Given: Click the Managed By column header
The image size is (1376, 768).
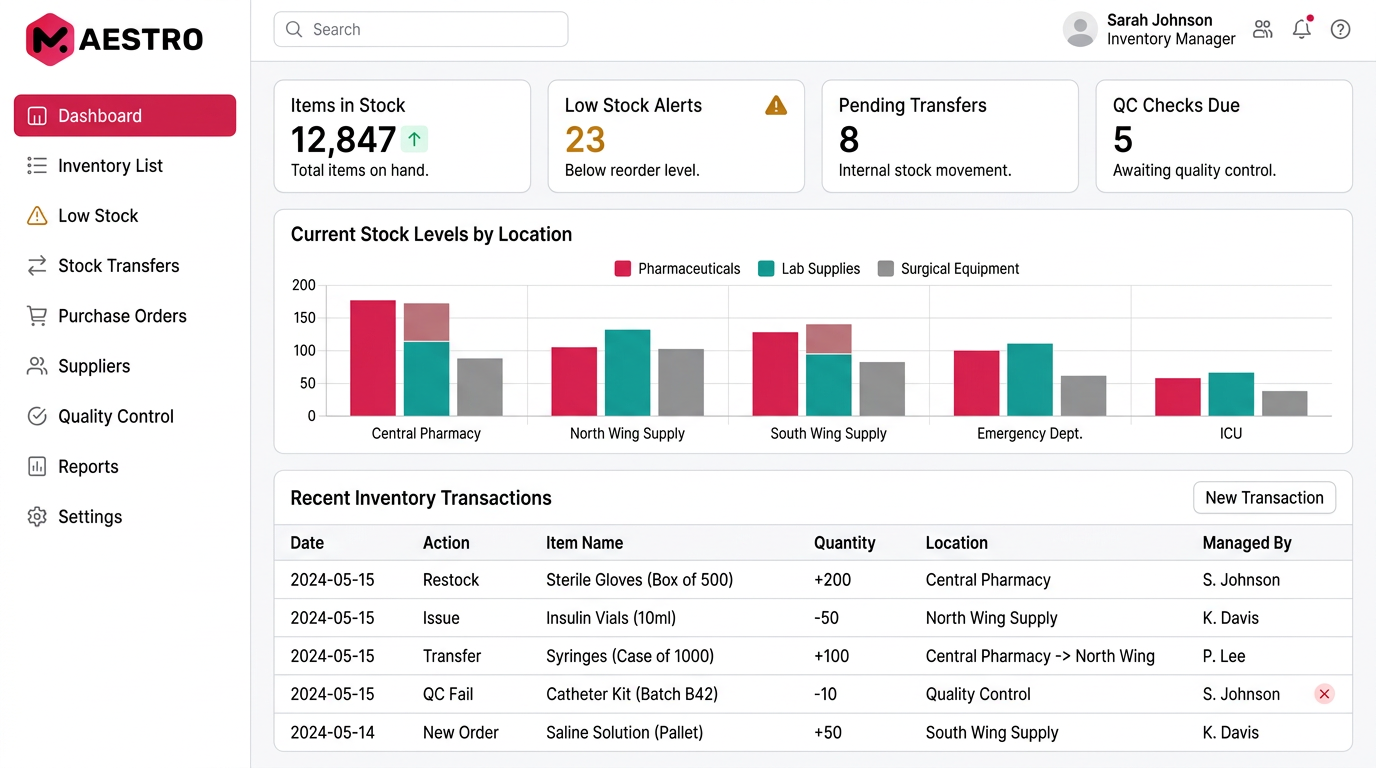Looking at the screenshot, I should [1247, 543].
